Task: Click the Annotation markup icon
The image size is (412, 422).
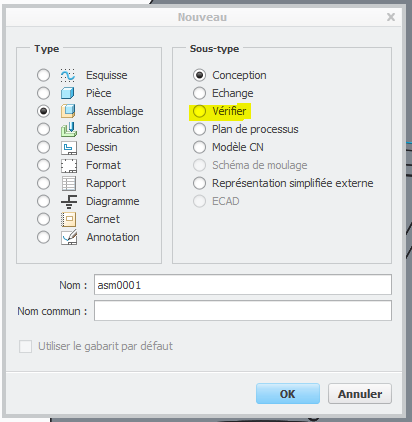Action: point(69,237)
